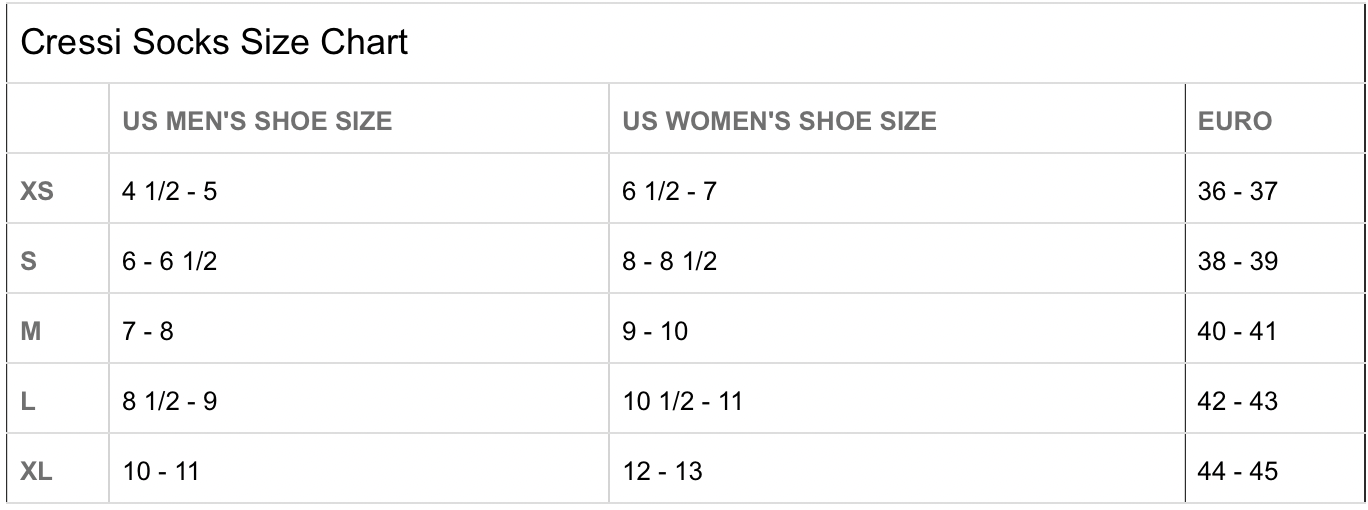The width and height of the screenshot is (1368, 510).
Task: Click Euro size cell 44 - 45
Action: pyautogui.click(x=1237, y=470)
